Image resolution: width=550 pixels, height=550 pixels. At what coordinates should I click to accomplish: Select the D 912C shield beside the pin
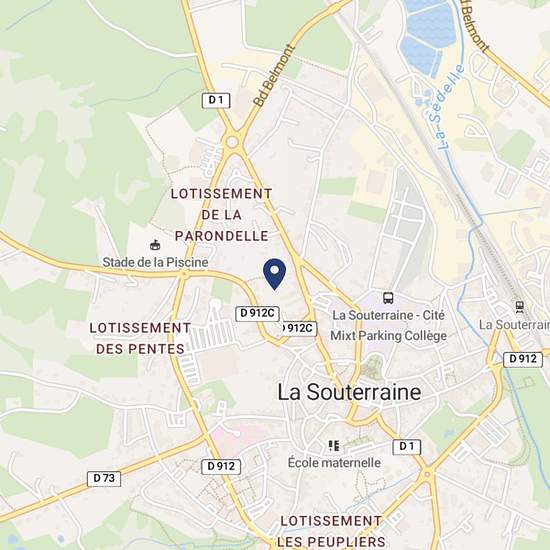pos(257,314)
